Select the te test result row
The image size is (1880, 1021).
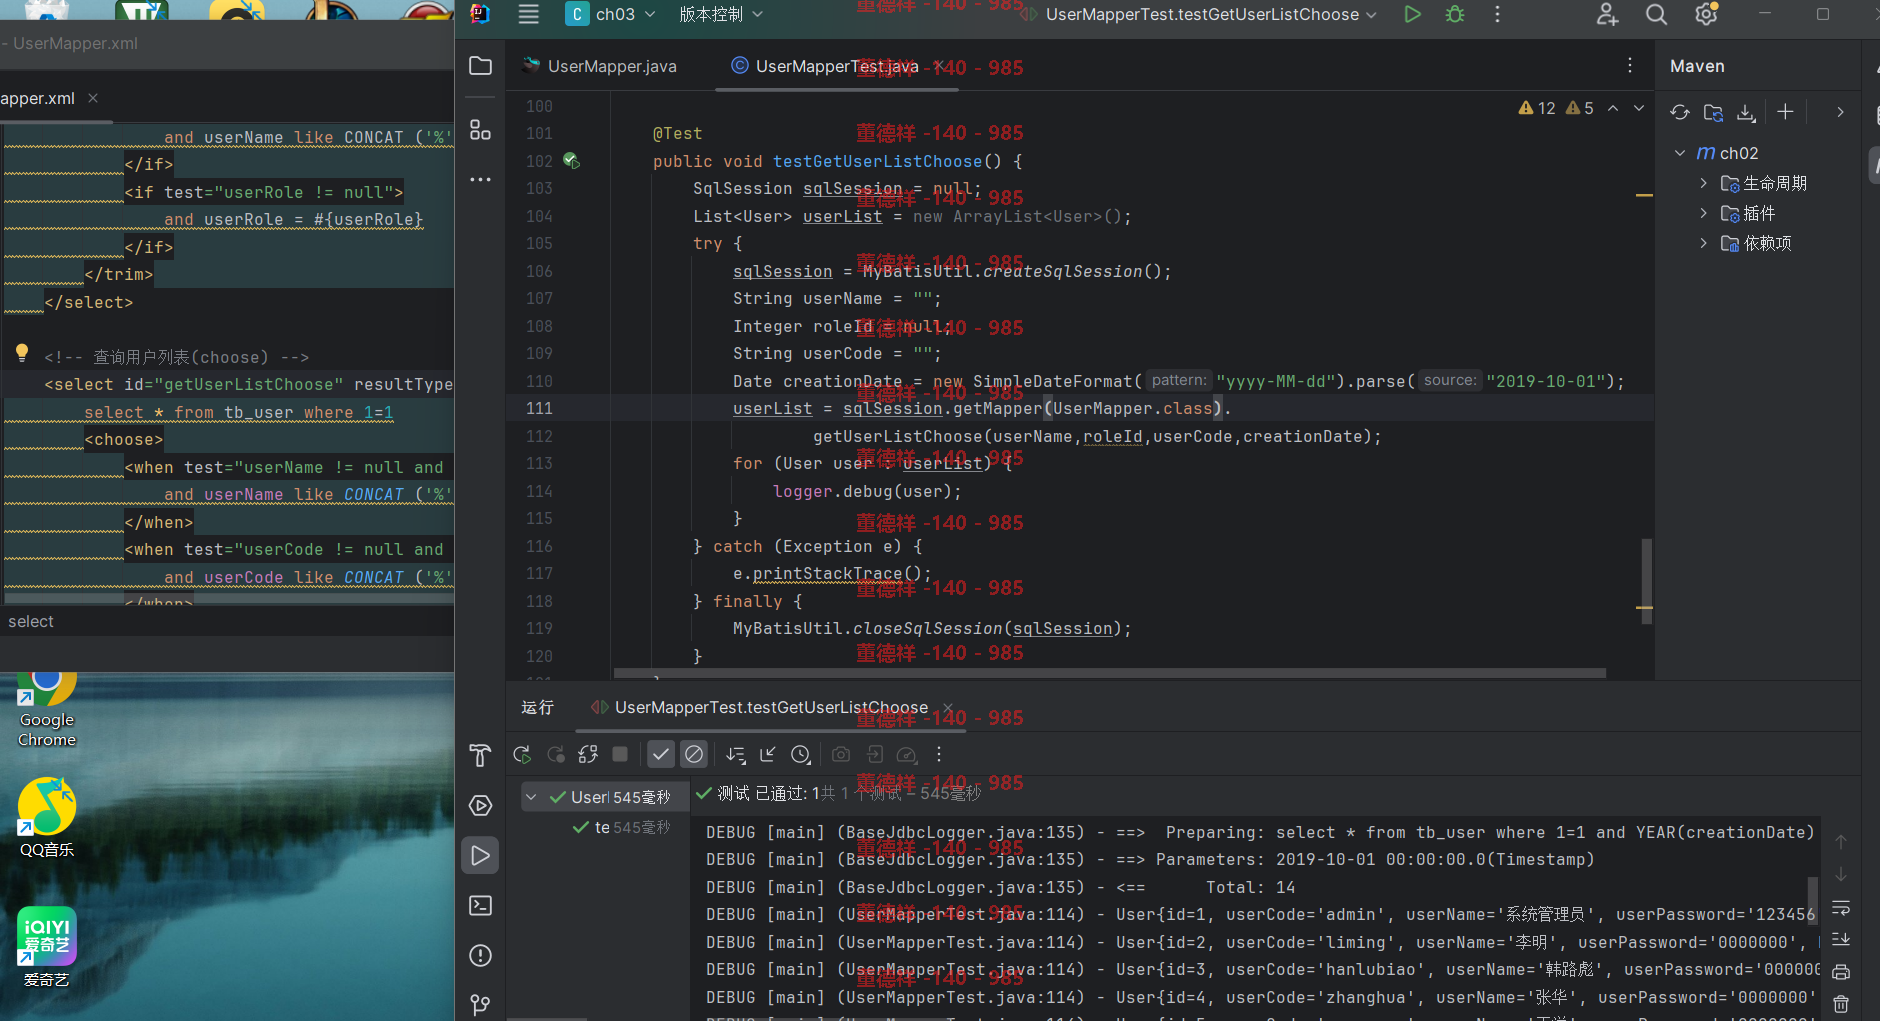(x=622, y=827)
